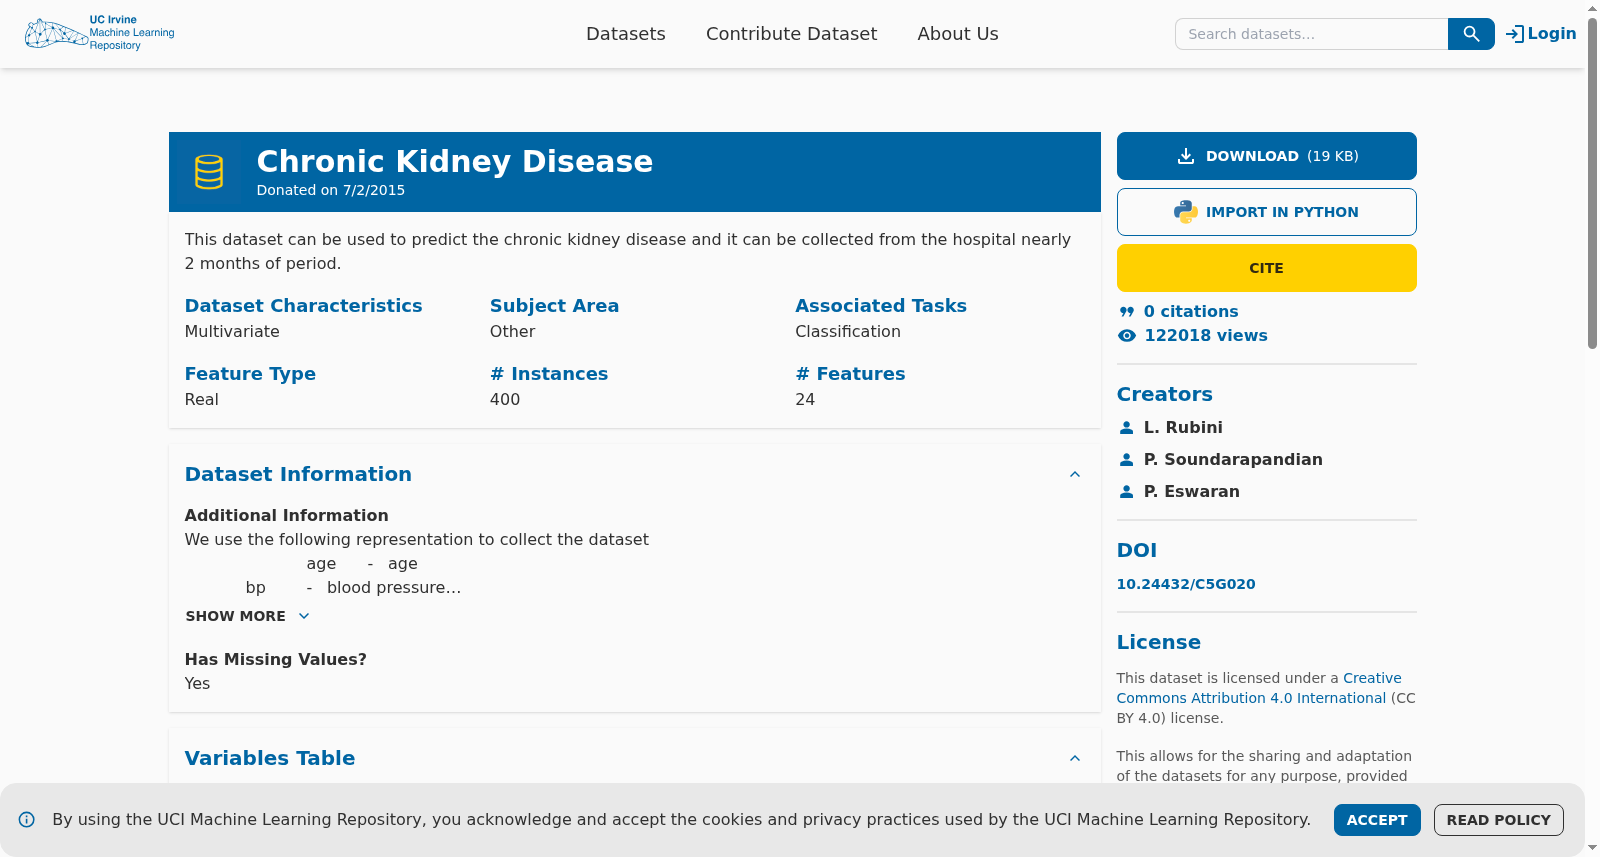The height and width of the screenshot is (857, 1600).
Task: Click the person icon beside P. Eswaran
Action: (x=1127, y=492)
